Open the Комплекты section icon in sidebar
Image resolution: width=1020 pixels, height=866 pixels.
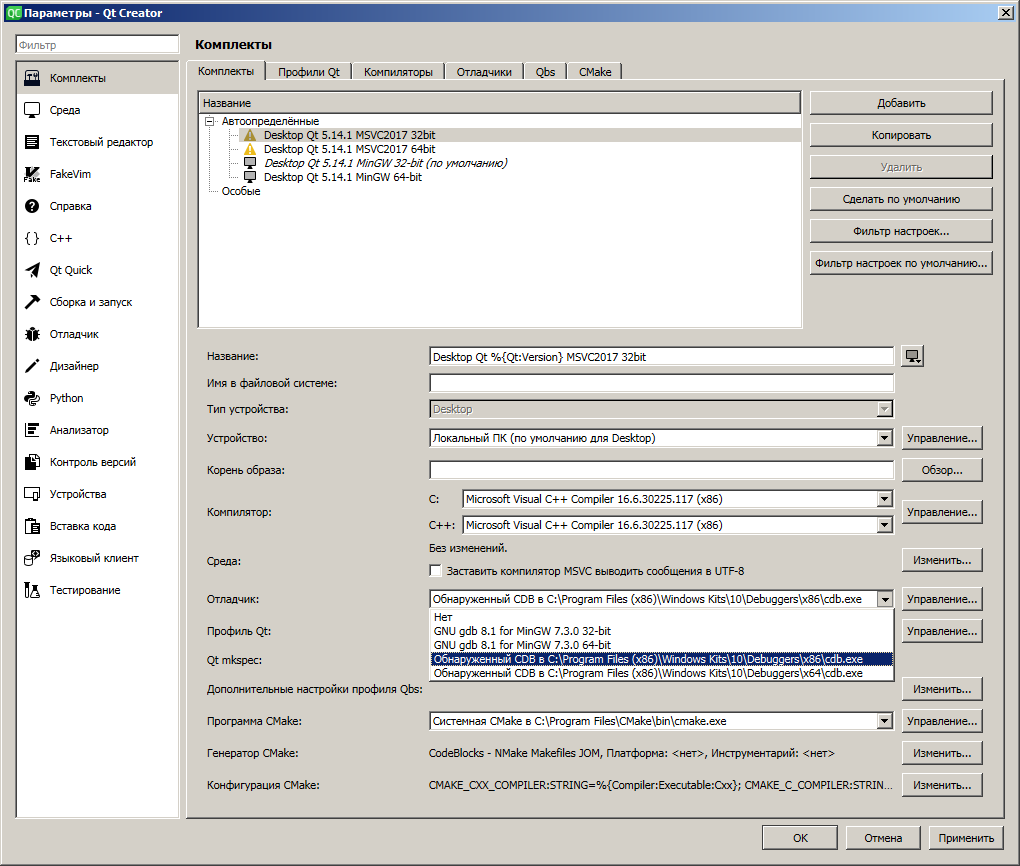click(32, 78)
